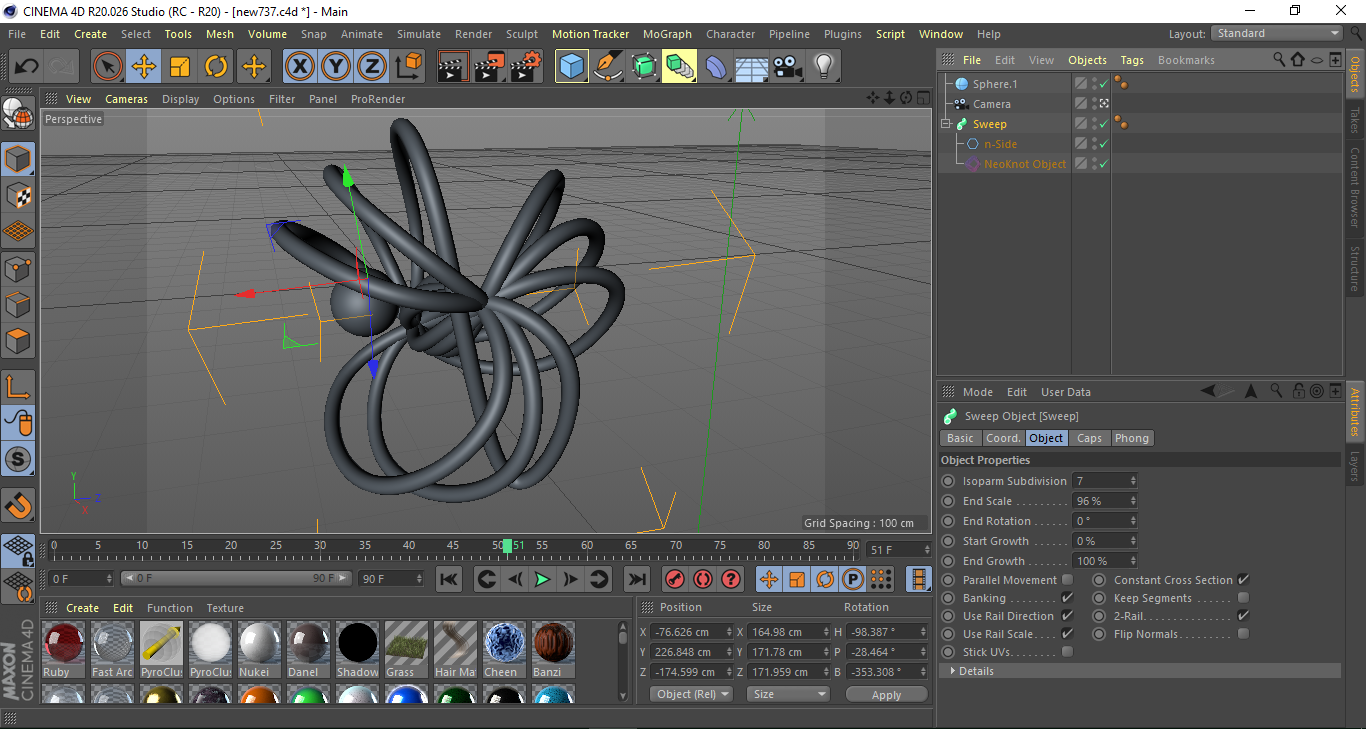Open material manager Create menu
This screenshot has height=729, width=1366.
coord(83,608)
